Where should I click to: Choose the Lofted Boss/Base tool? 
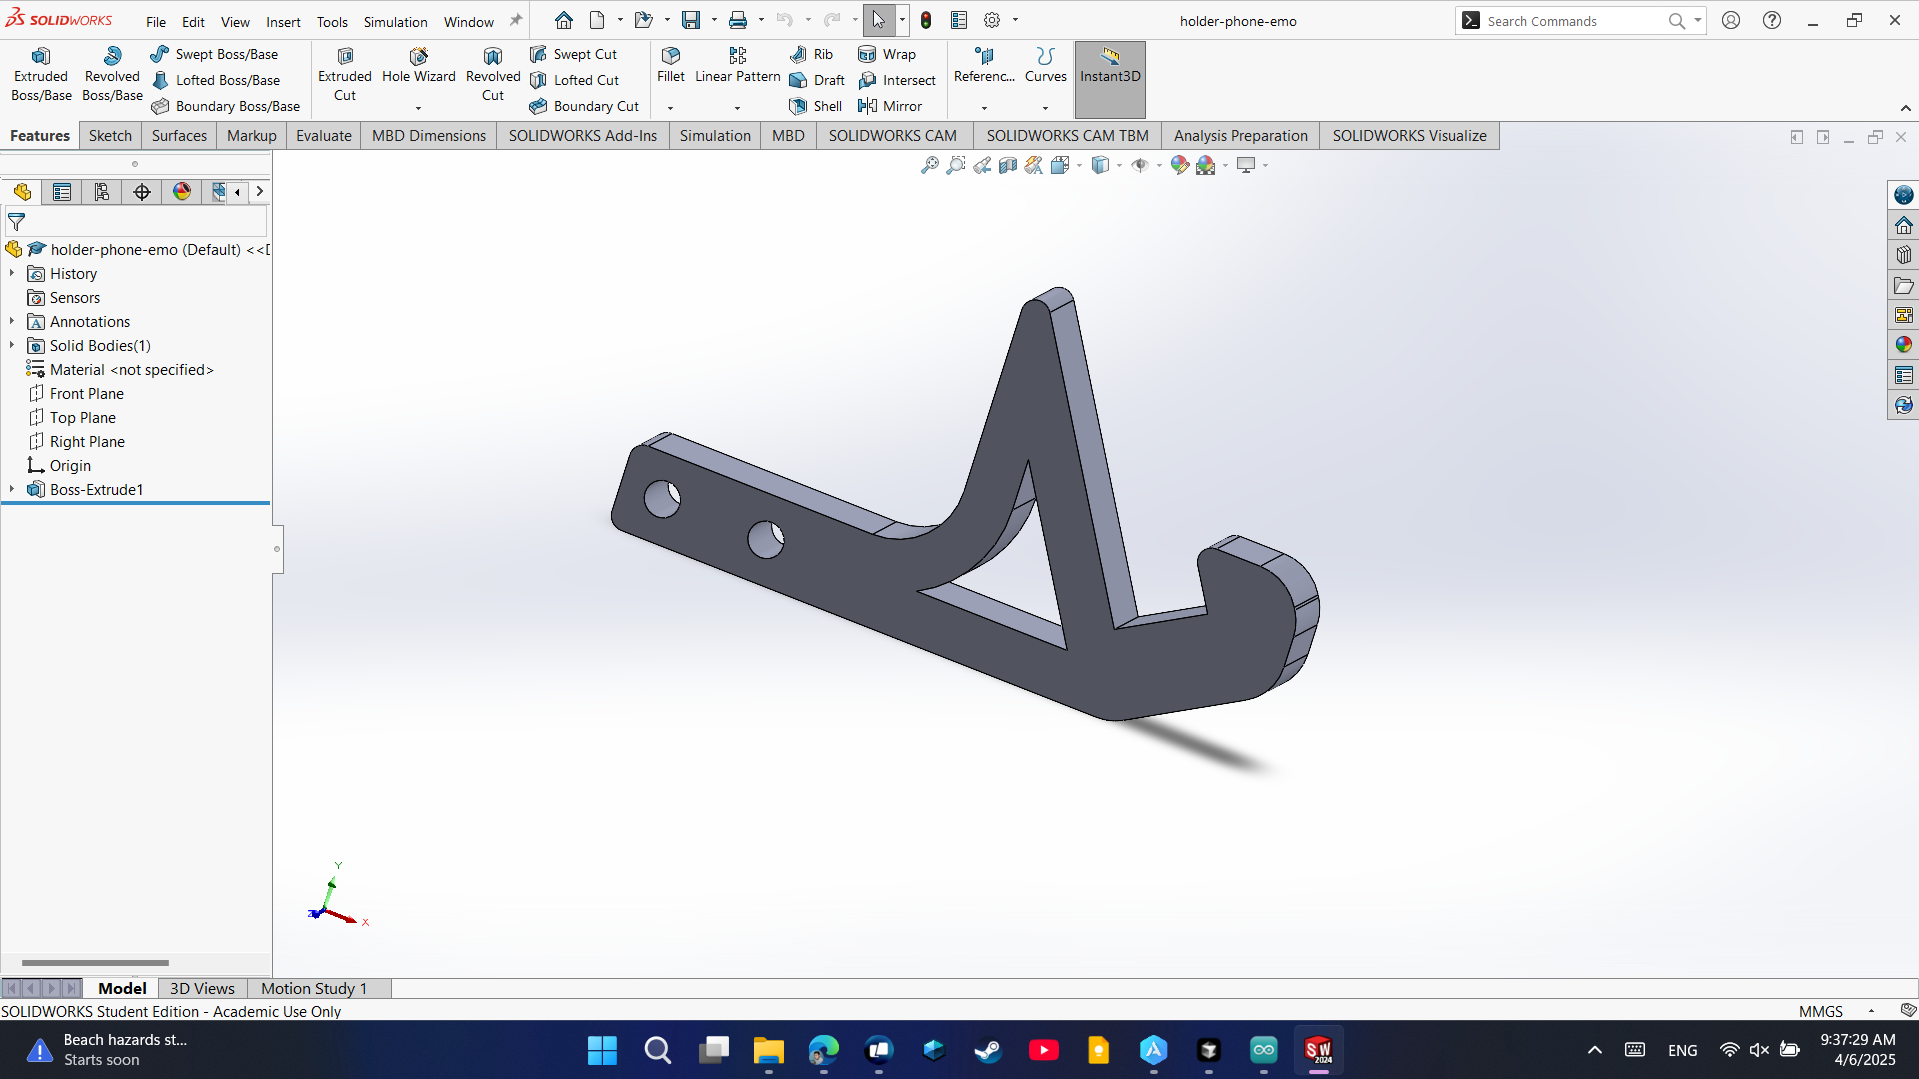(x=215, y=80)
